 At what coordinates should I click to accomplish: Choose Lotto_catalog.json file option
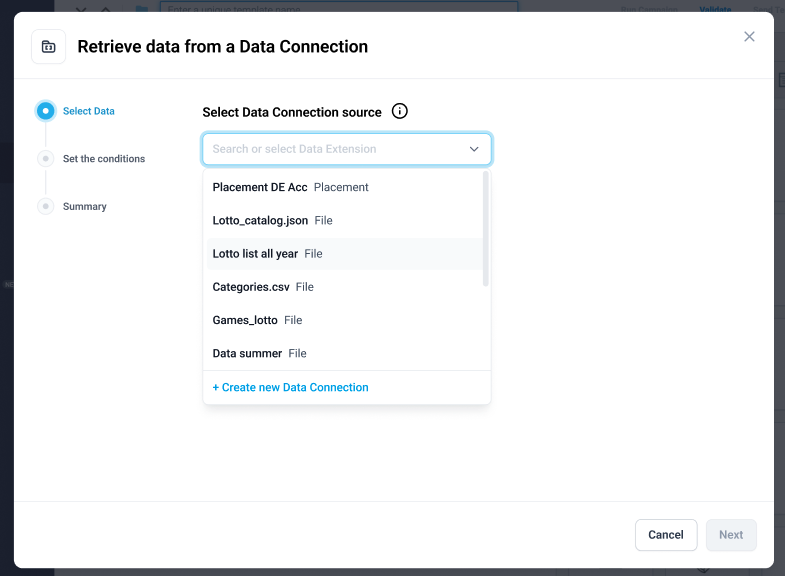[344, 220]
